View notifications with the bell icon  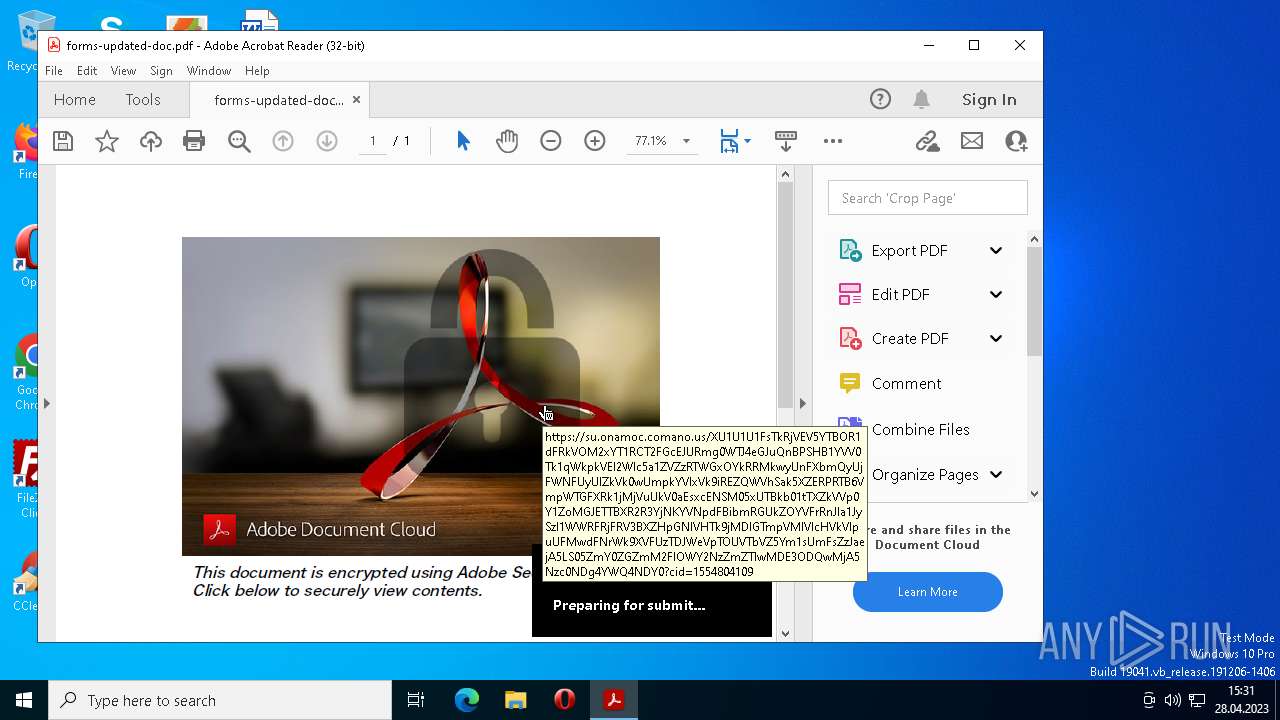[x=921, y=99]
